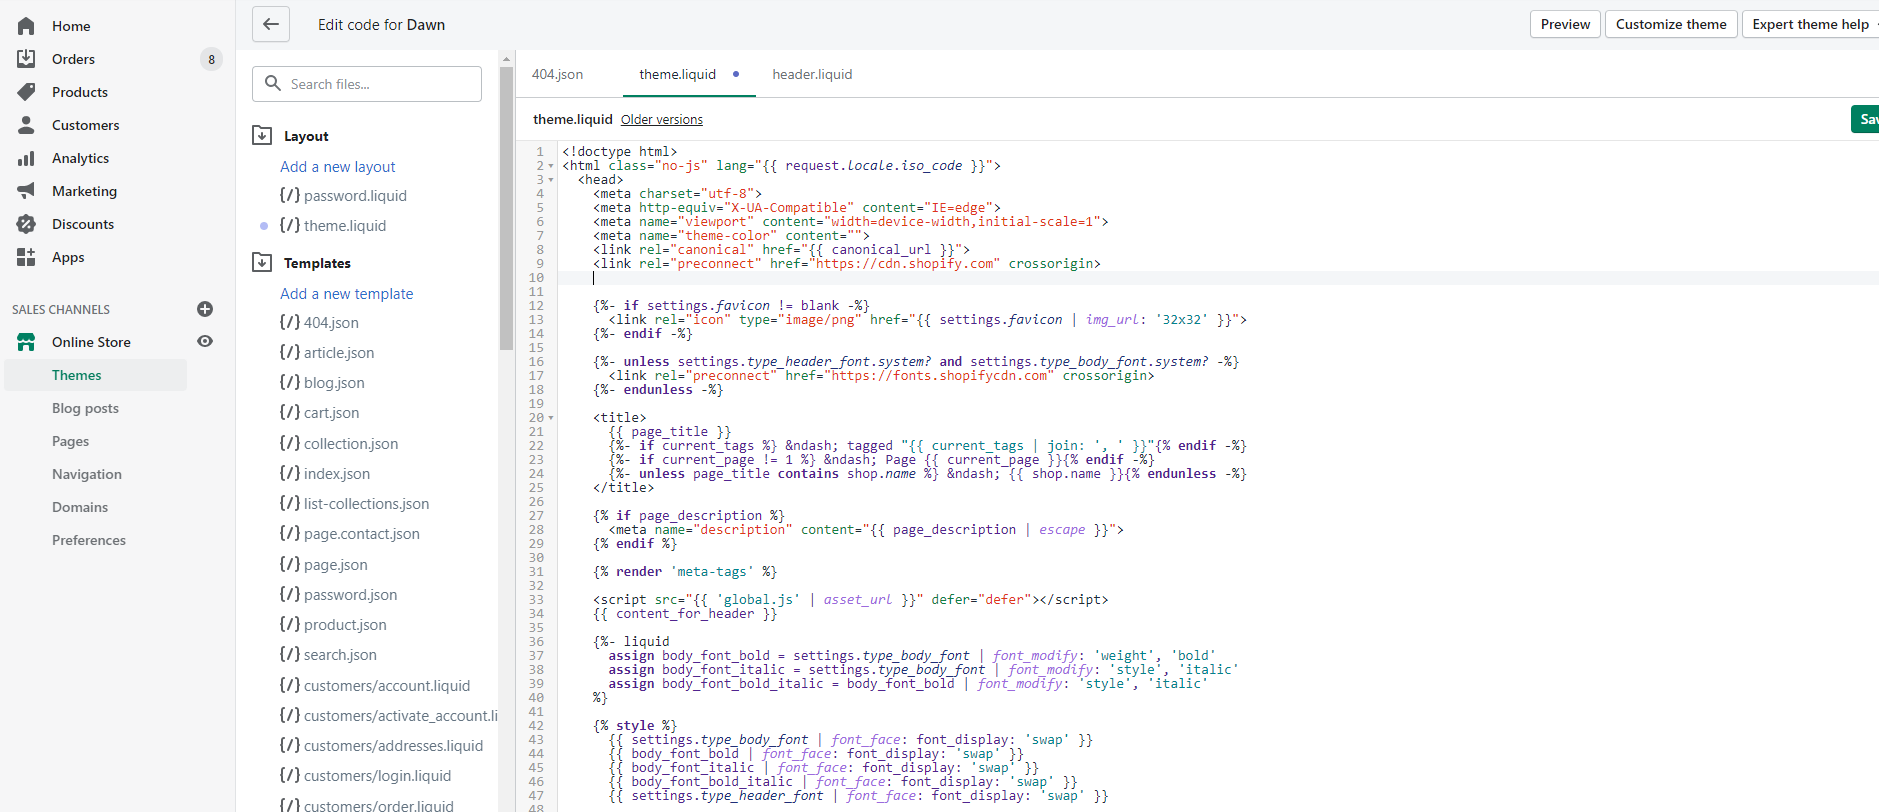The image size is (1879, 812).
Task: Switch to the header.liquid tab
Action: click(812, 74)
